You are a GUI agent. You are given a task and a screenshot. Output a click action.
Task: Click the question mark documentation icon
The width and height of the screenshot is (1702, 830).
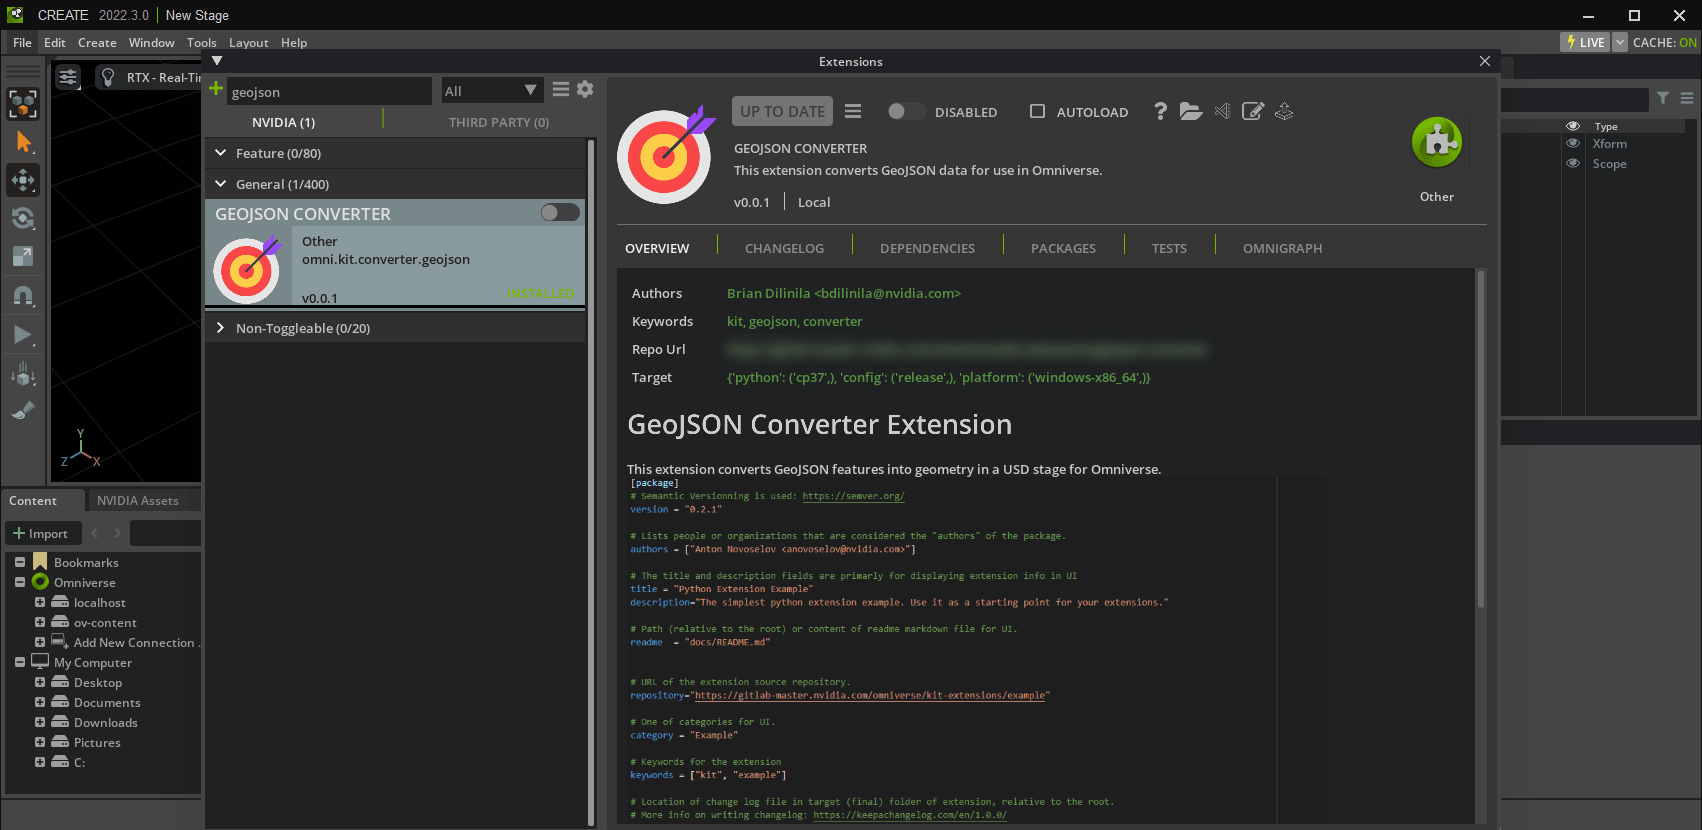1160,111
